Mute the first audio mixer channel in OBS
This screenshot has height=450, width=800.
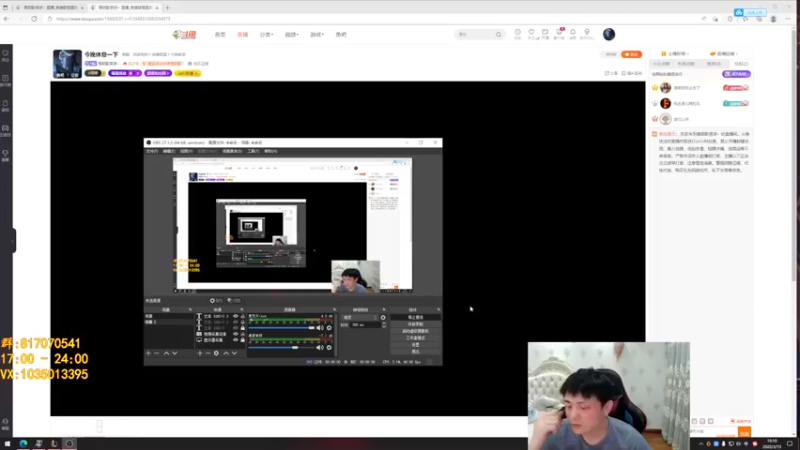pyautogui.click(x=319, y=328)
